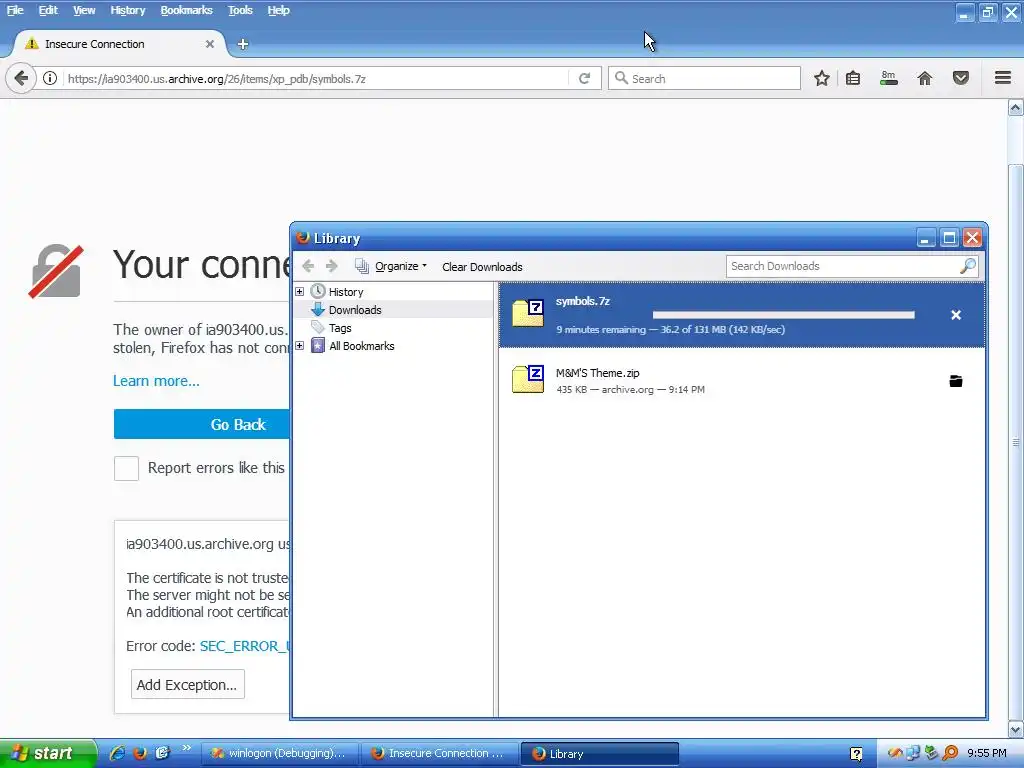This screenshot has height=768, width=1024.
Task: Switch to winlogon (Debugging) taskbar item
Action: (x=280, y=754)
